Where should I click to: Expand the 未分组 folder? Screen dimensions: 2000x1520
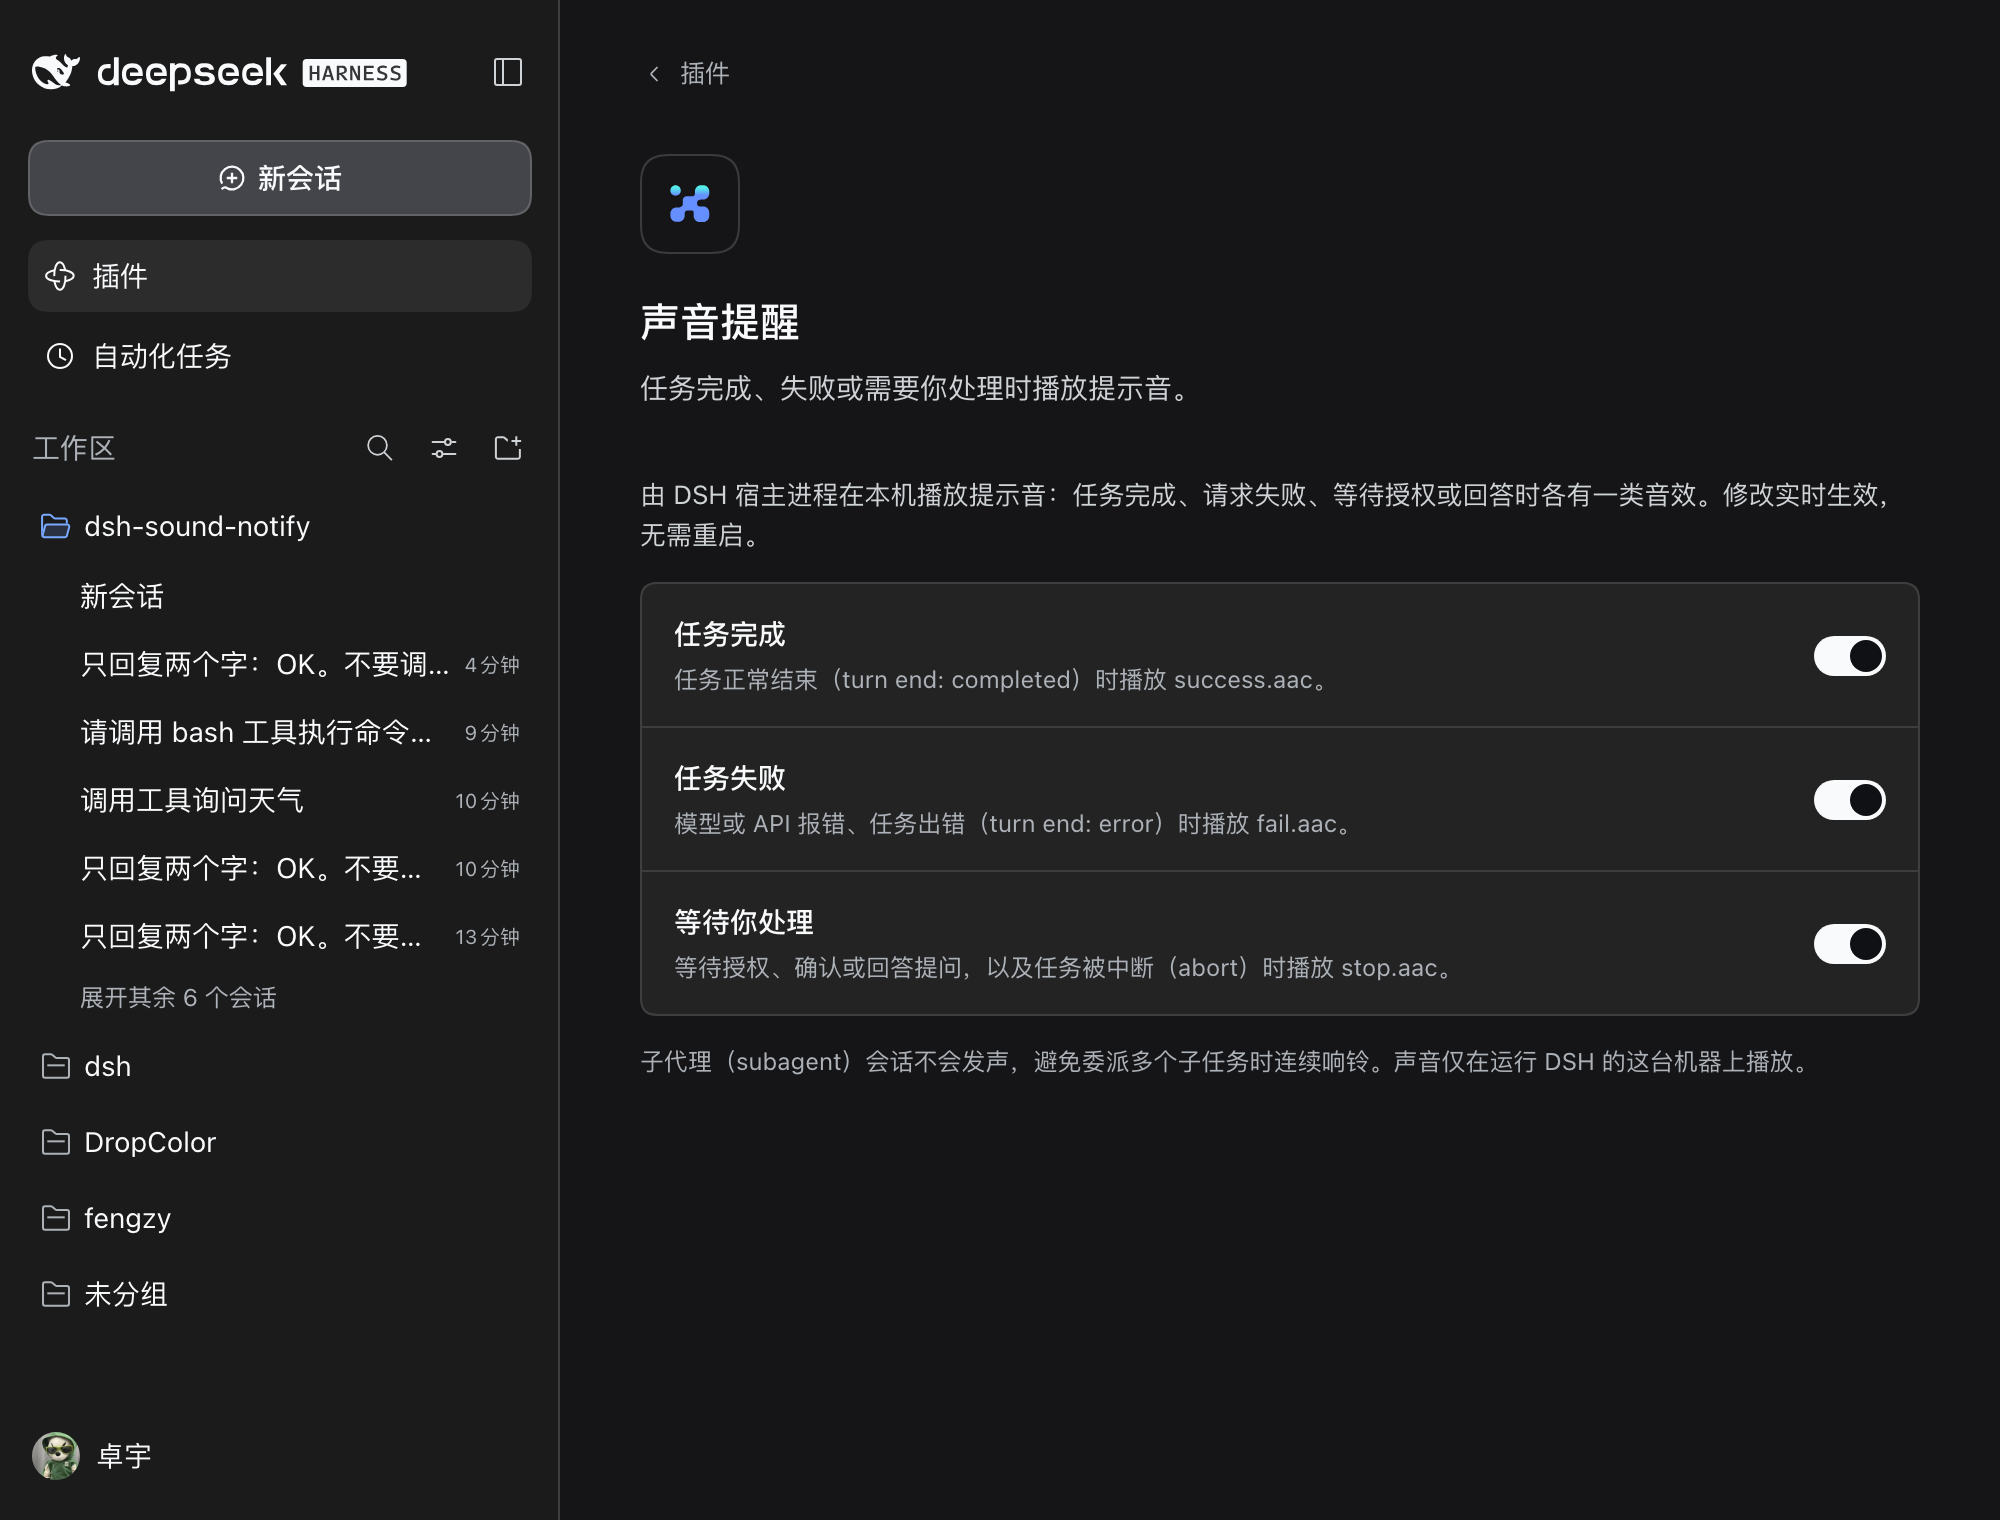(280, 1294)
